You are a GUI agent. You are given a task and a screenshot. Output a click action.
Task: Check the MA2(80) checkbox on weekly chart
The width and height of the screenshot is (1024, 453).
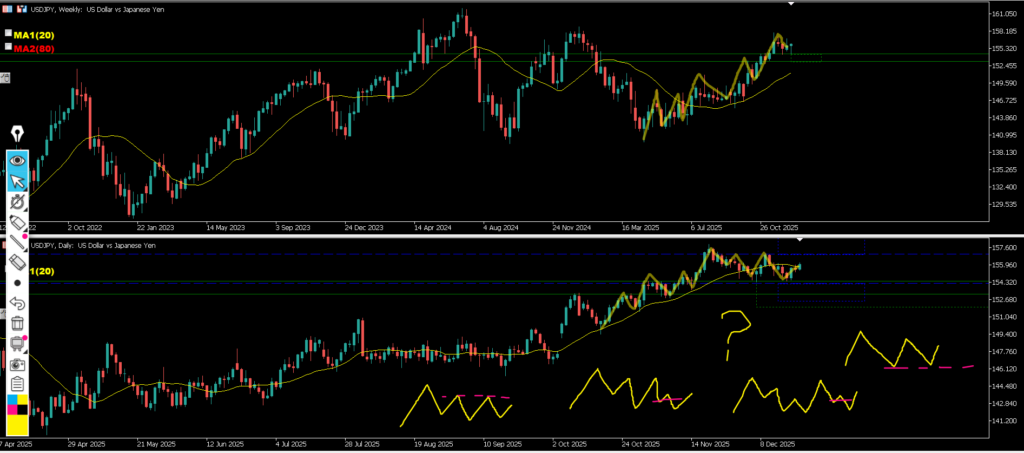8,47
